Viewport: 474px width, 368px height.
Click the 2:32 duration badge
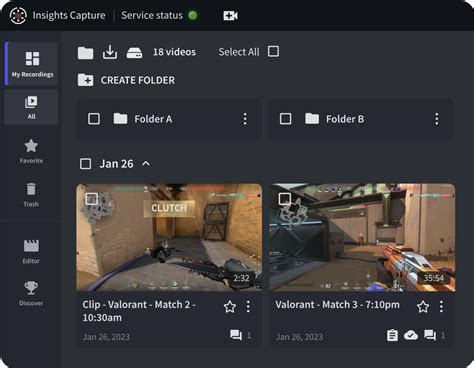coord(241,278)
